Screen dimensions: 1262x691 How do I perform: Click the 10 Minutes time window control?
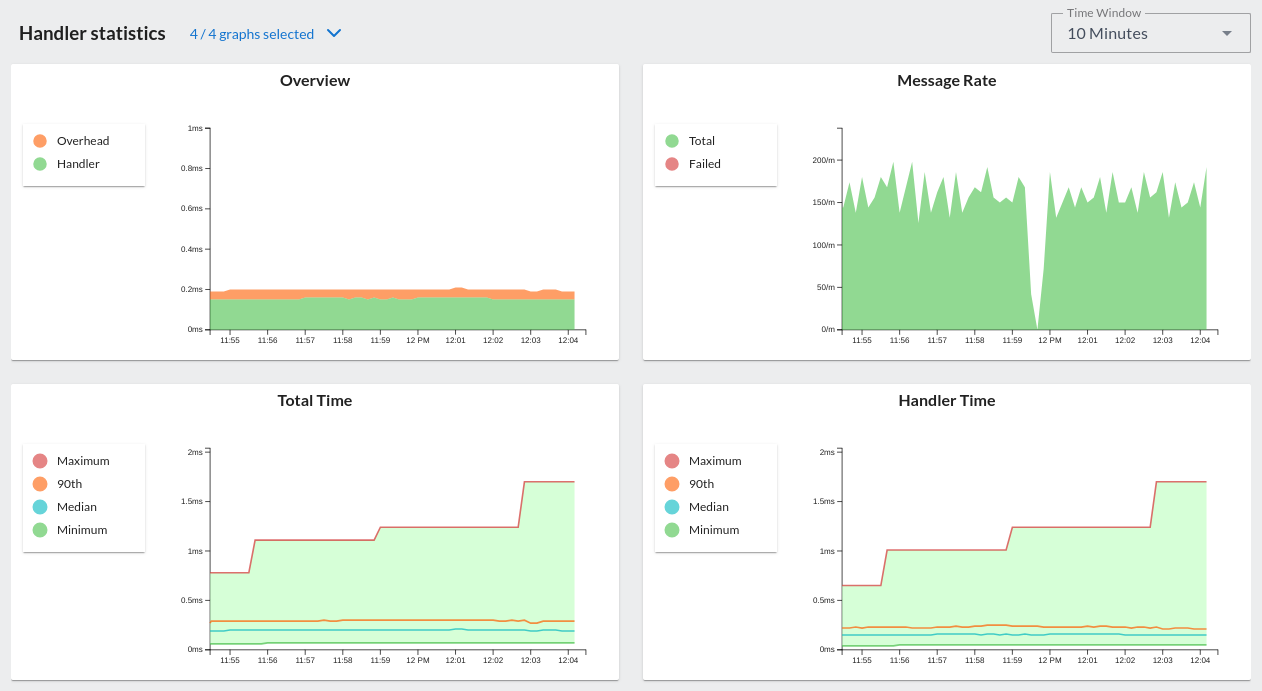tap(1150, 33)
